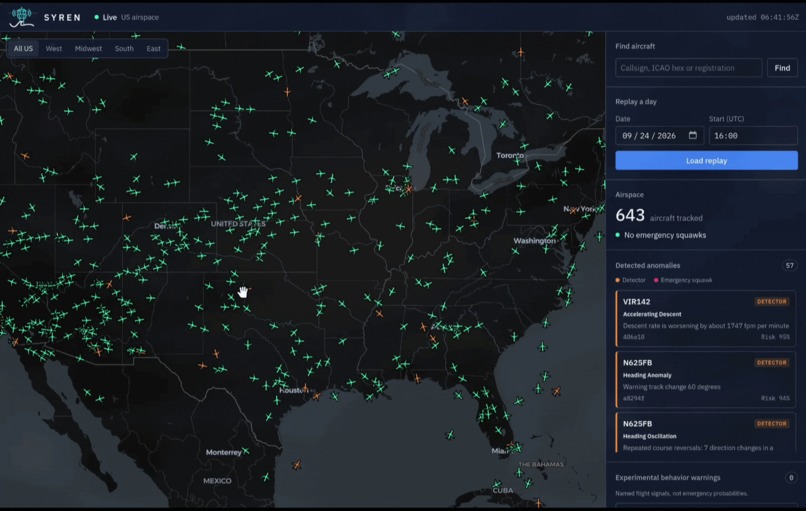
Task: Open the N625FB Heading Anomaly card
Action: 705,380
